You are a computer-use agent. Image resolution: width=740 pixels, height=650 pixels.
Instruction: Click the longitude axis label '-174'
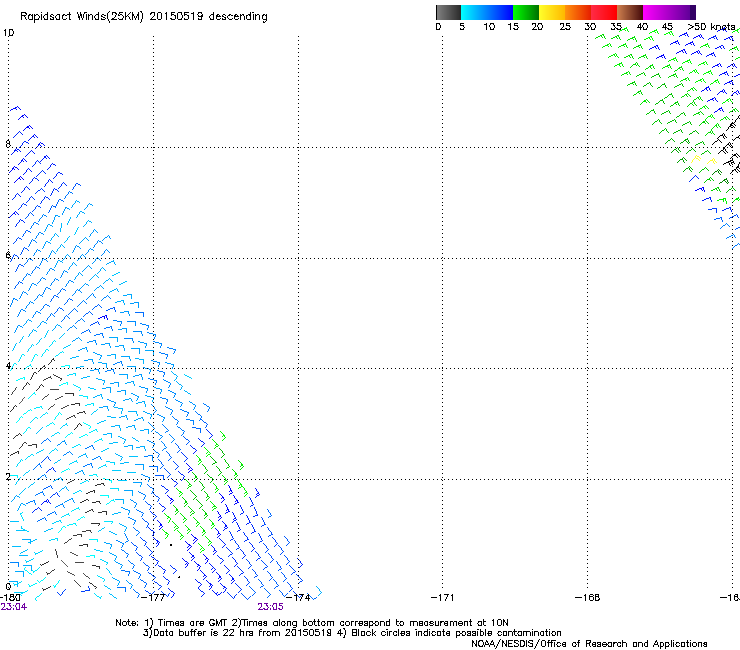click(x=299, y=598)
